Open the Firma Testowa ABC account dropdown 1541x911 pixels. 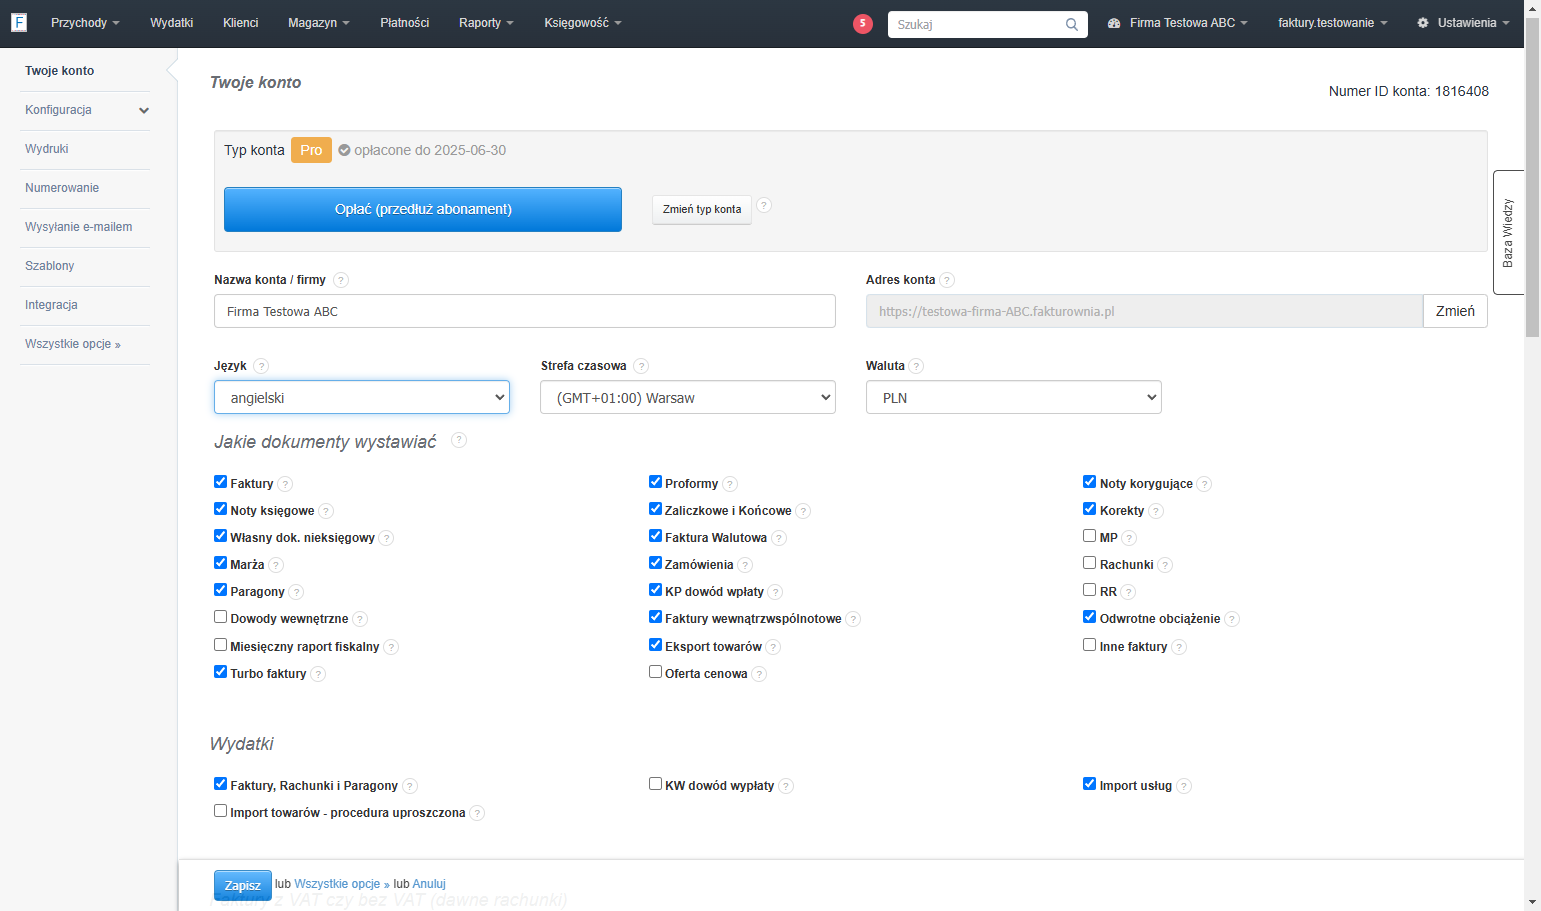coord(1178,23)
